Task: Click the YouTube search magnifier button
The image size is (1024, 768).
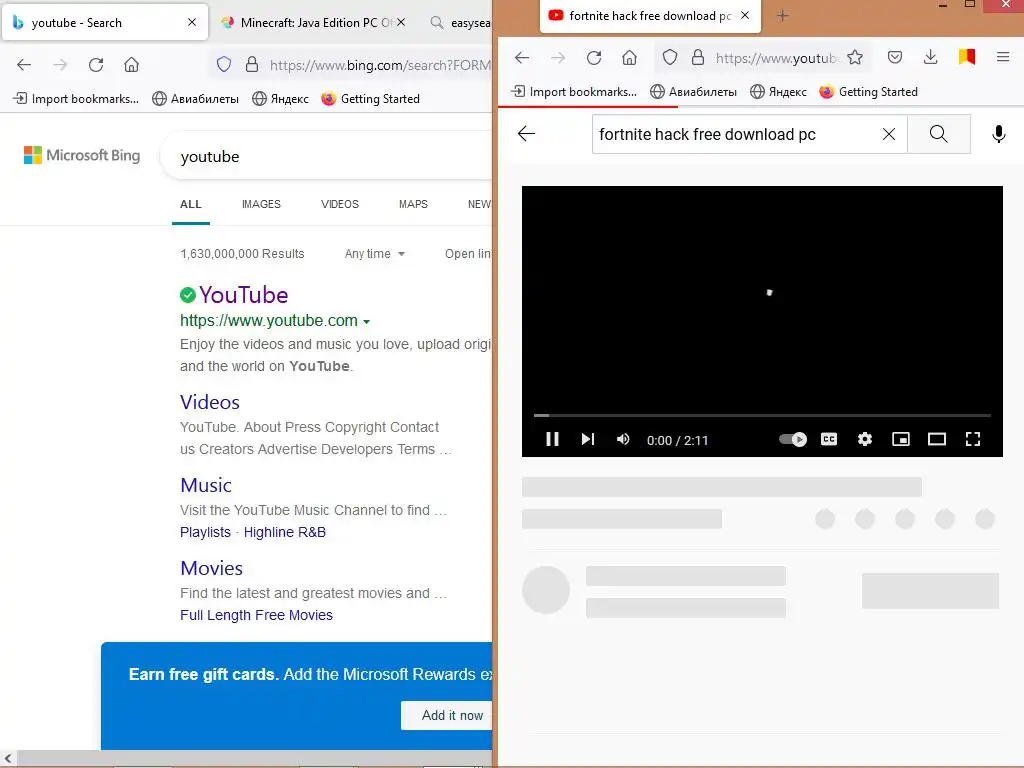Action: click(x=938, y=134)
